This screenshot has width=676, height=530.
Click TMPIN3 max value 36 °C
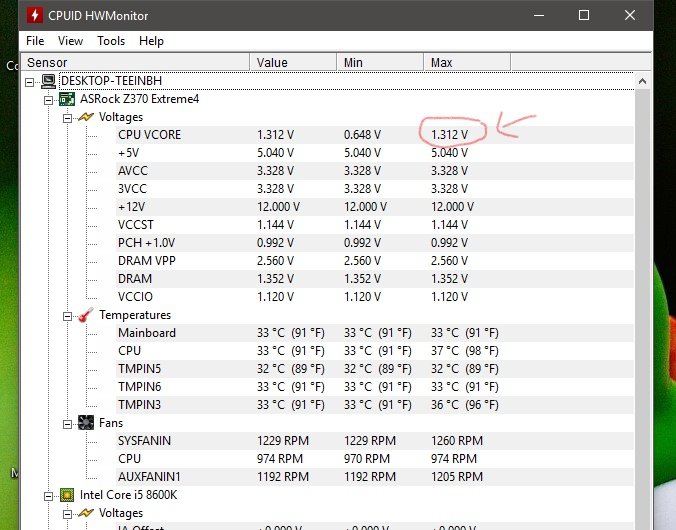[x=465, y=405]
